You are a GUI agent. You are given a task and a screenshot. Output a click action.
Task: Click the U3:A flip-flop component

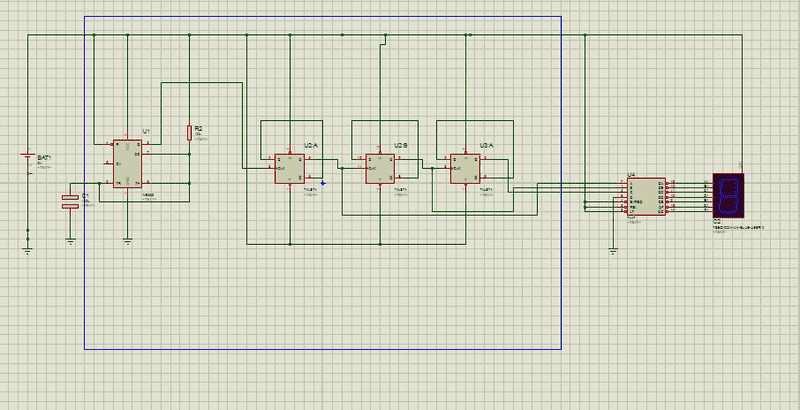click(464, 168)
